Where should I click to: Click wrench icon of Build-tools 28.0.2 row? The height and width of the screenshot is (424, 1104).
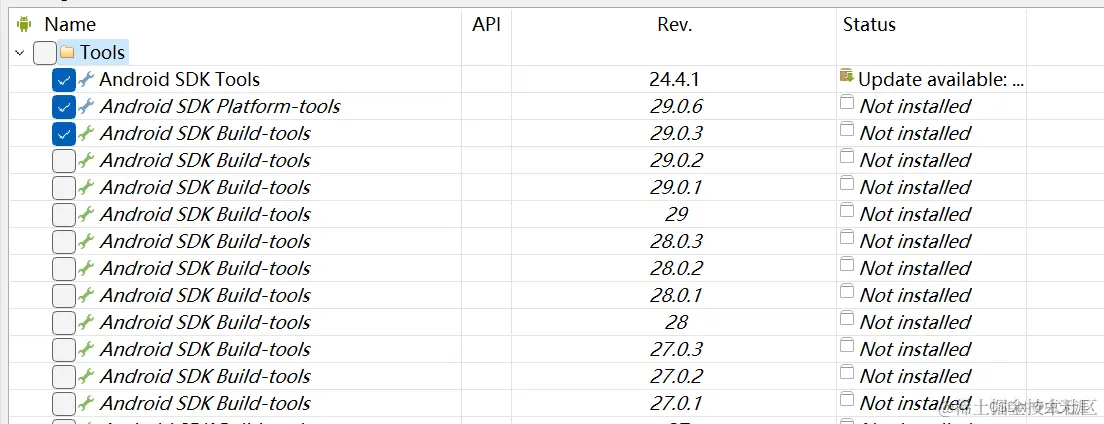(x=86, y=268)
